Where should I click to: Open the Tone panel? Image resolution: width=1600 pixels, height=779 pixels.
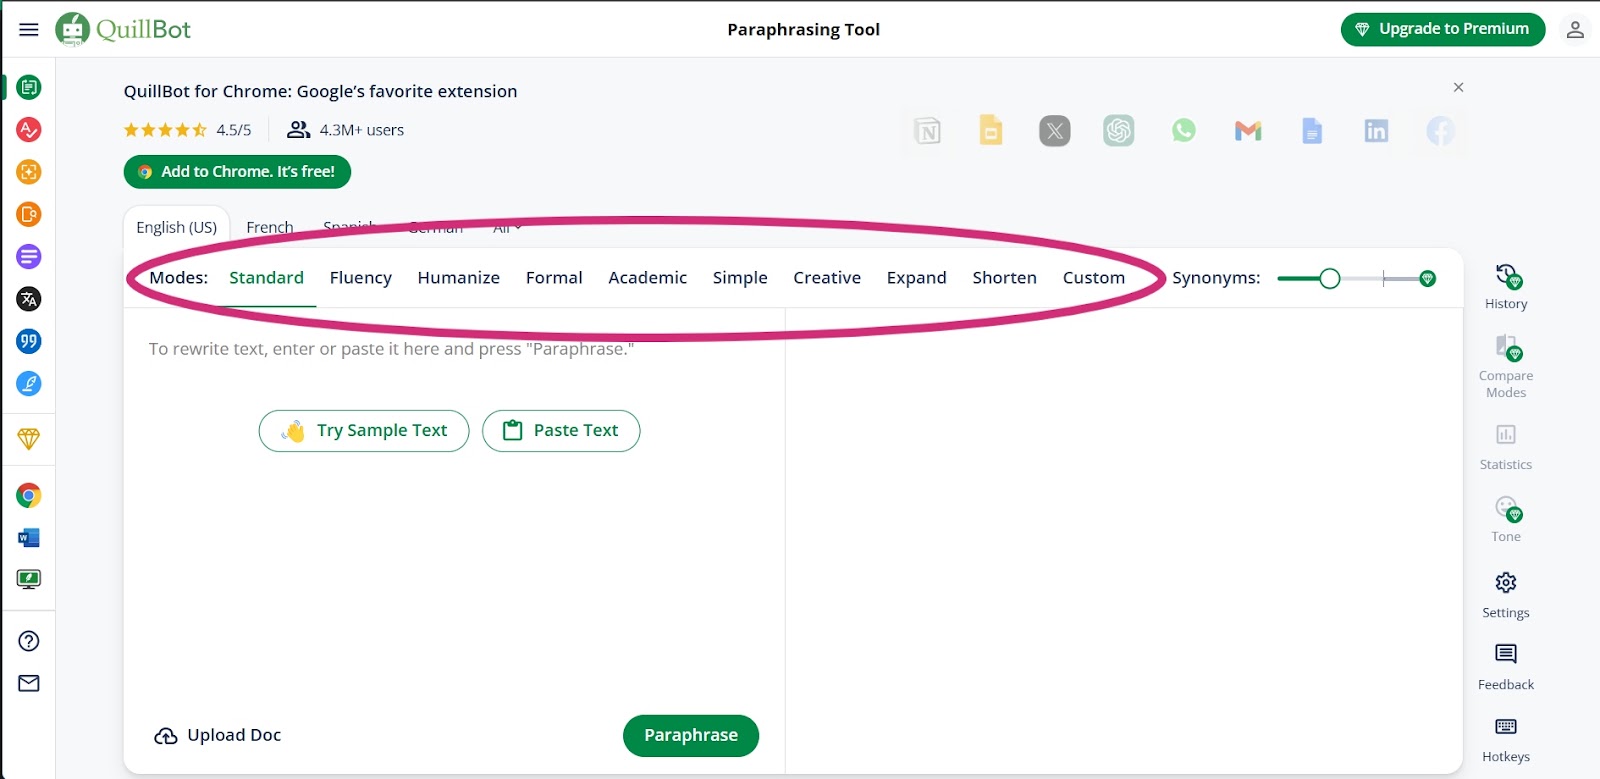click(1506, 519)
